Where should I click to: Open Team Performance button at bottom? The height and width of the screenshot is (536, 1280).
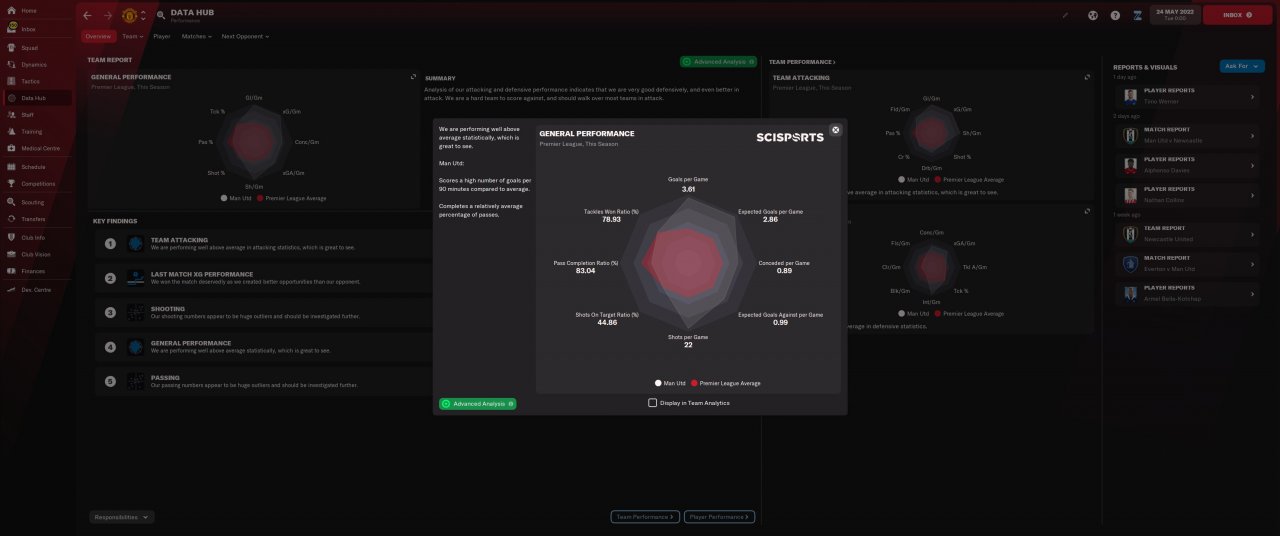(645, 517)
